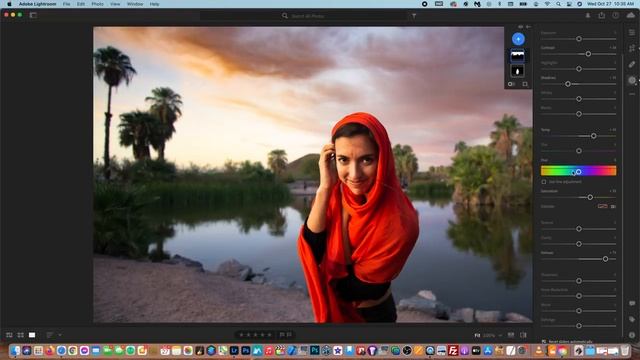Image resolution: width=640 pixels, height=360 pixels.
Task: Click the arrow icon atop the masks panel
Action: point(528,27)
